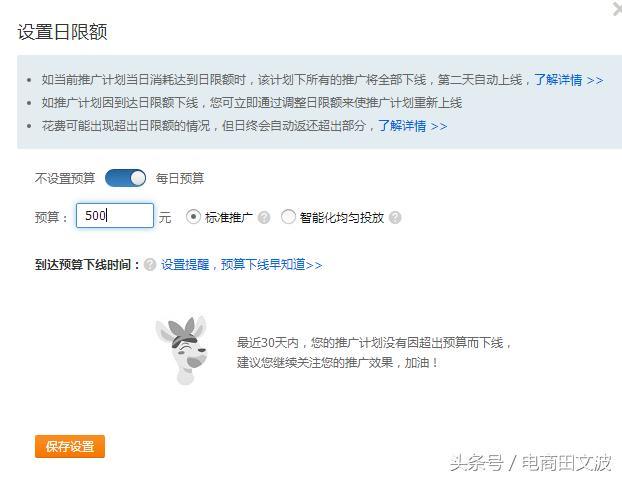Click the budget input field showing 500
The height and width of the screenshot is (478, 622).
coord(115,215)
